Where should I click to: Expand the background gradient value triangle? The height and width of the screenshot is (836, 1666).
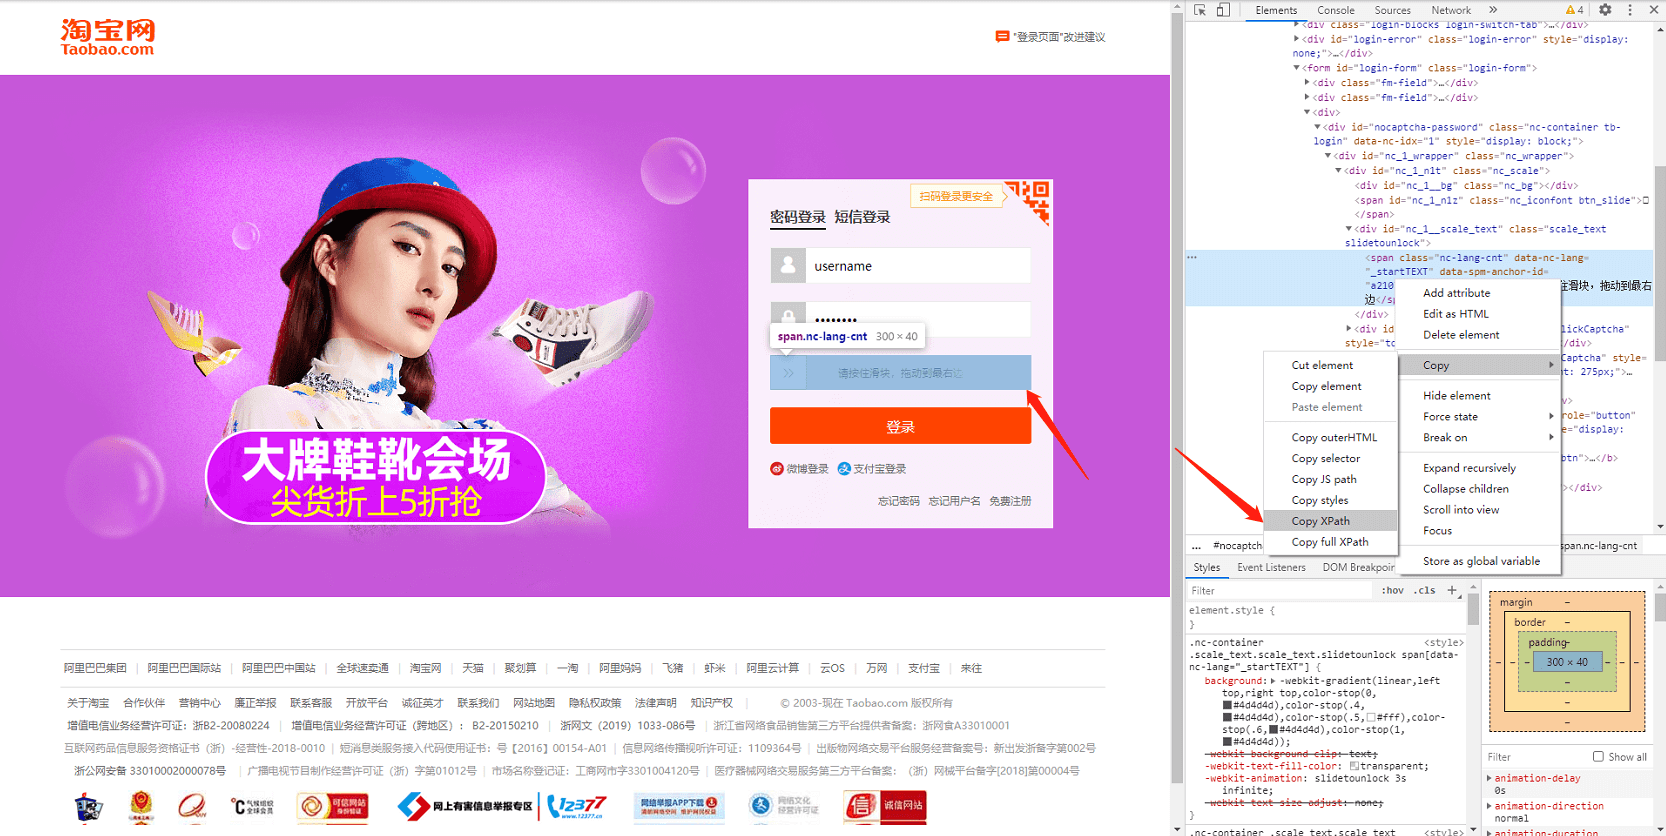tap(1273, 681)
